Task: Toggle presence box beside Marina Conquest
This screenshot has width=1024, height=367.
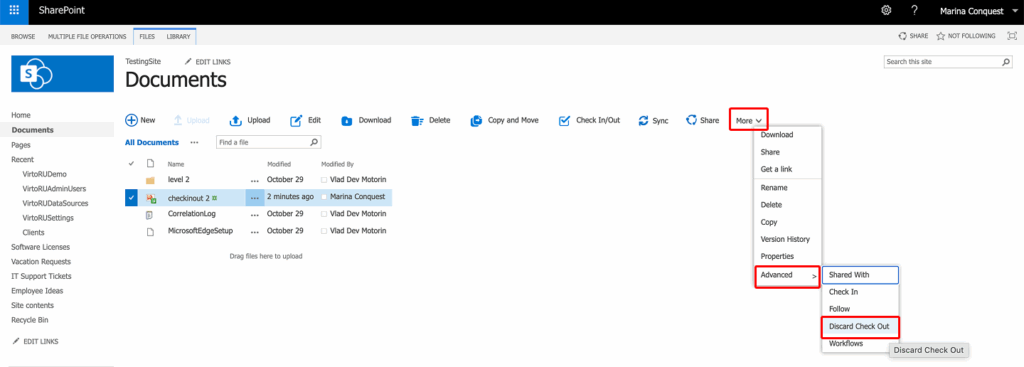Action: coord(325,197)
